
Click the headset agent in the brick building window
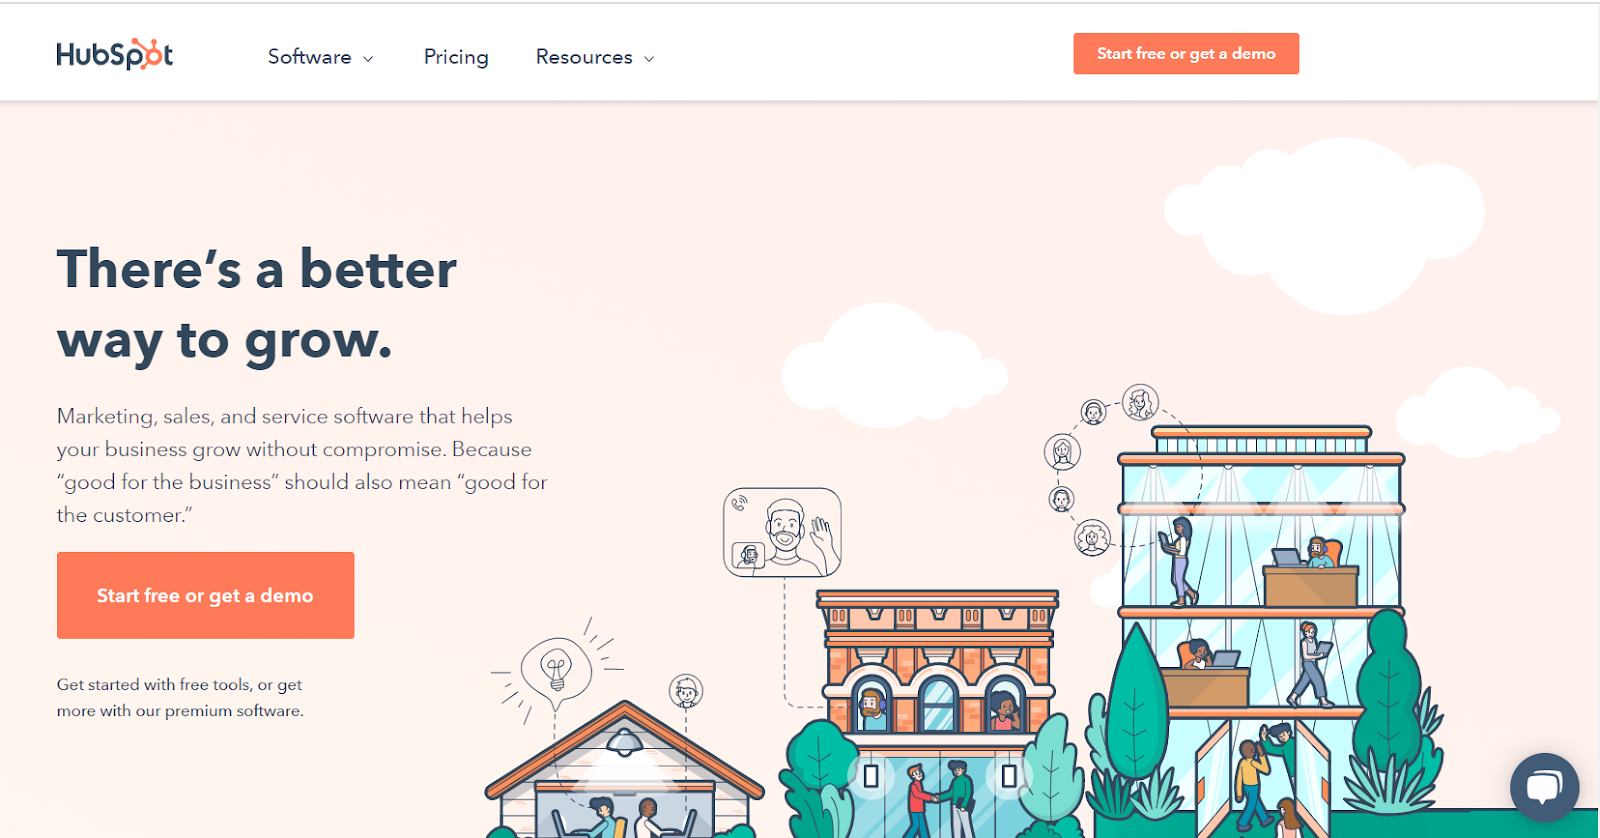click(x=873, y=708)
